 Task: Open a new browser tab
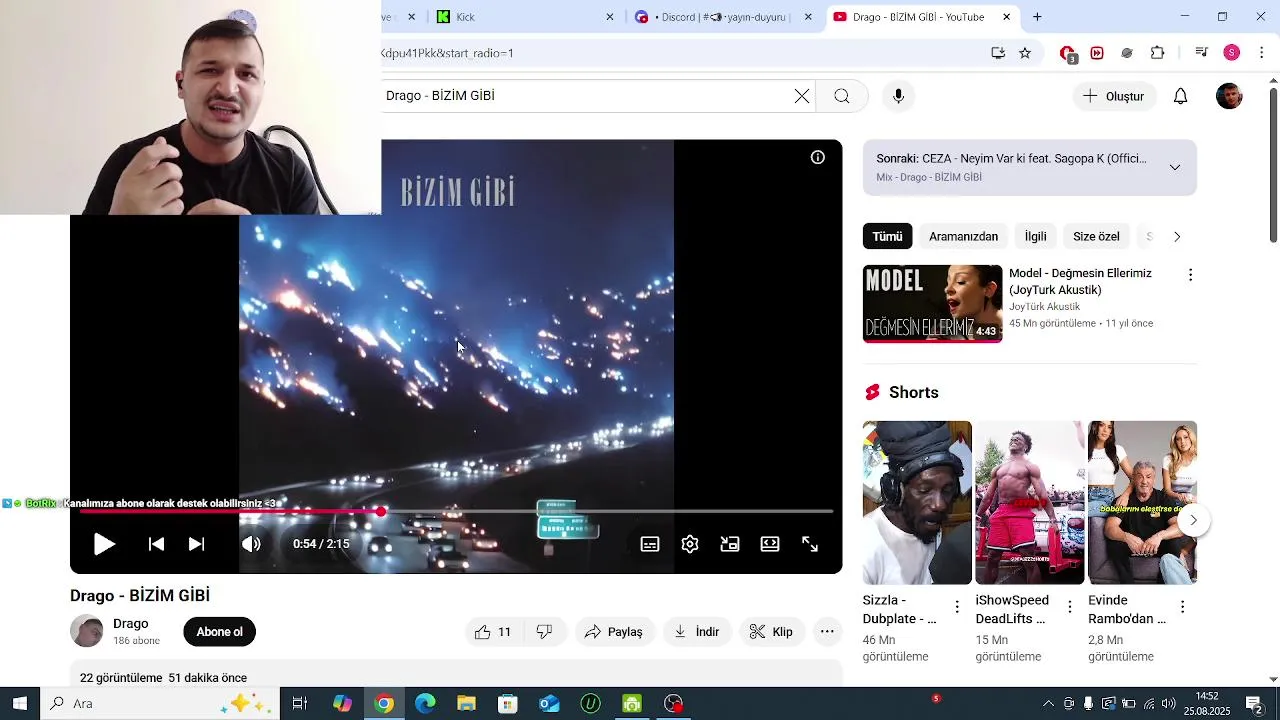(x=1037, y=17)
